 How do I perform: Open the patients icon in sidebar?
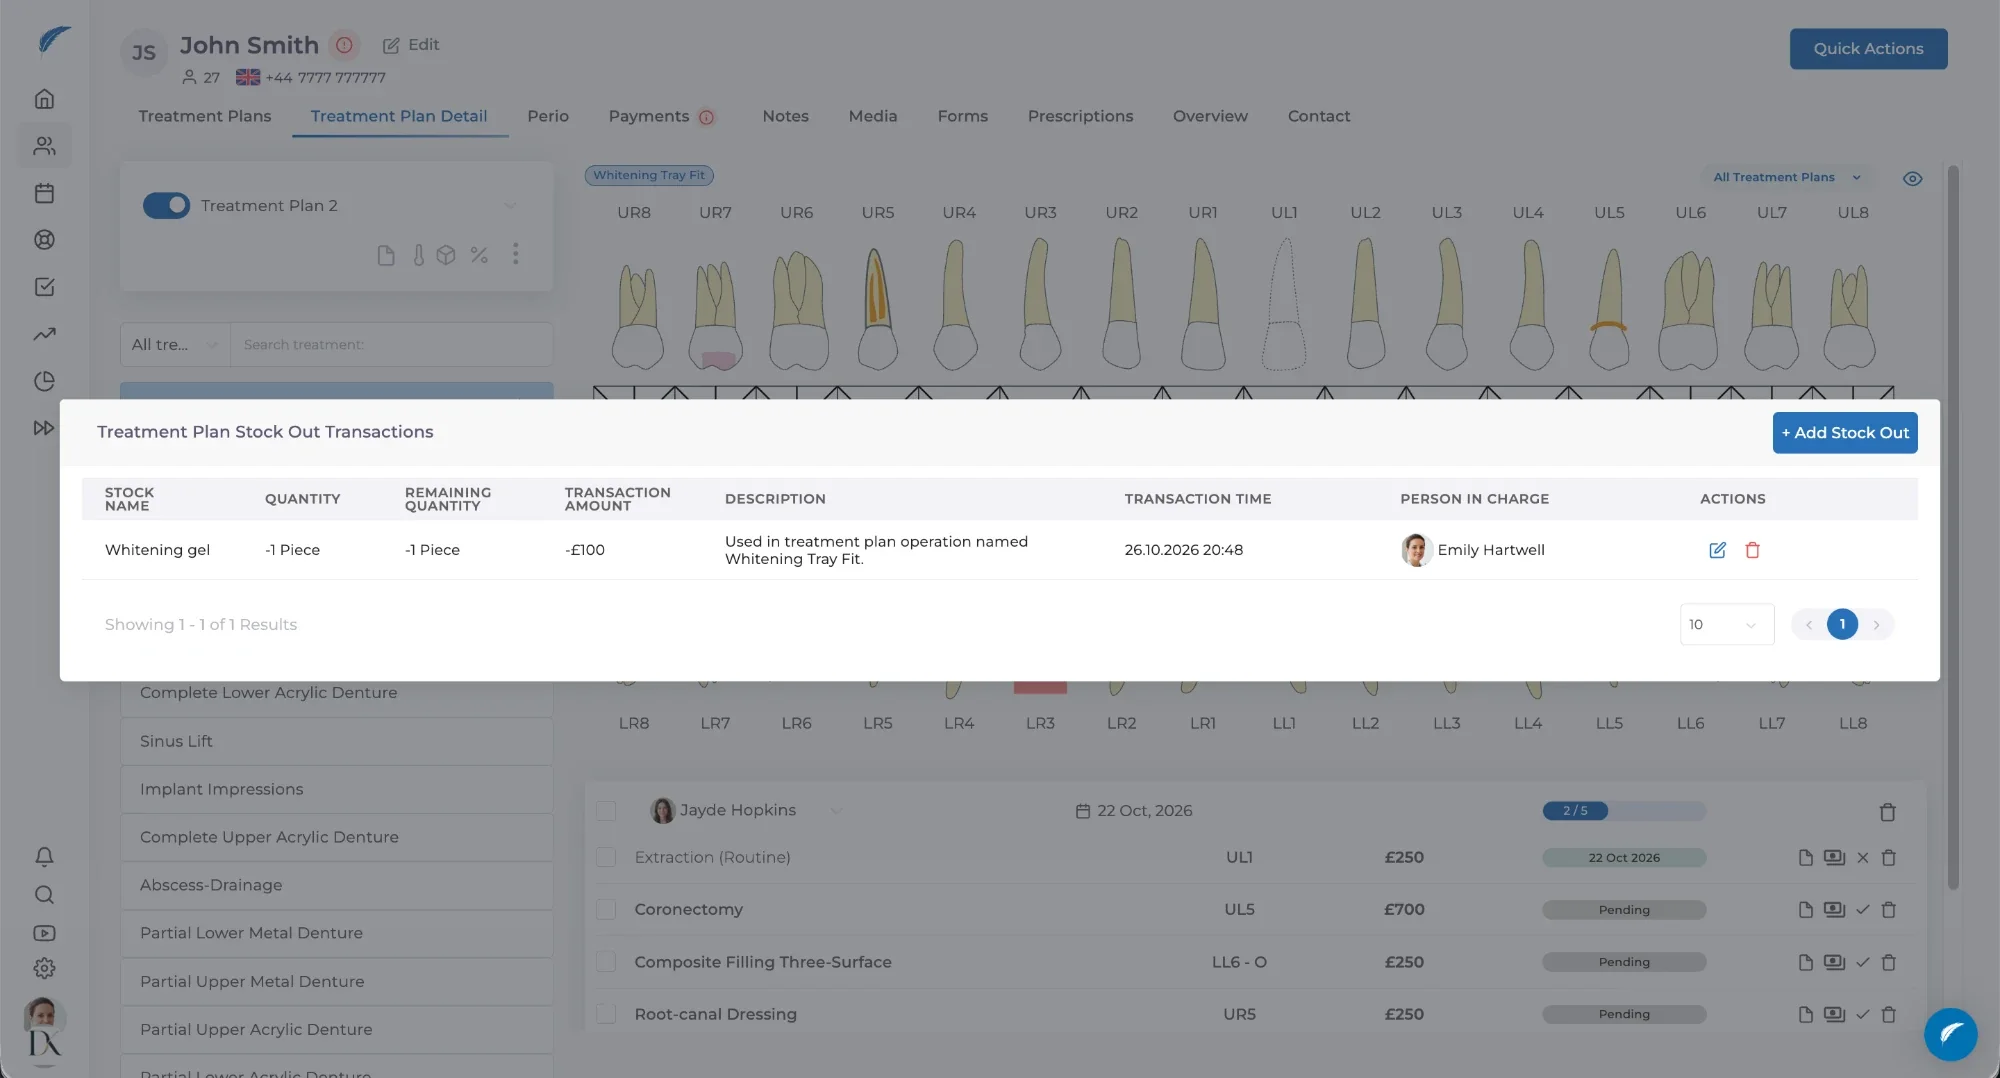(44, 146)
